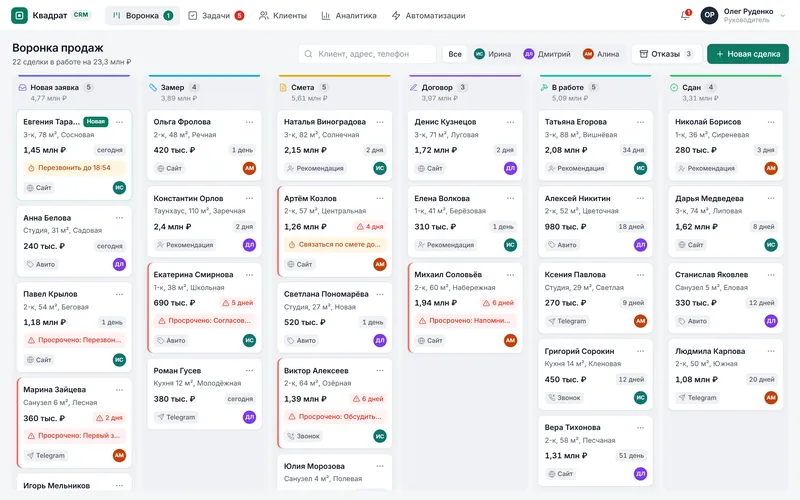Click Авито source tag on Алексей Никитин card

[x=562, y=245]
